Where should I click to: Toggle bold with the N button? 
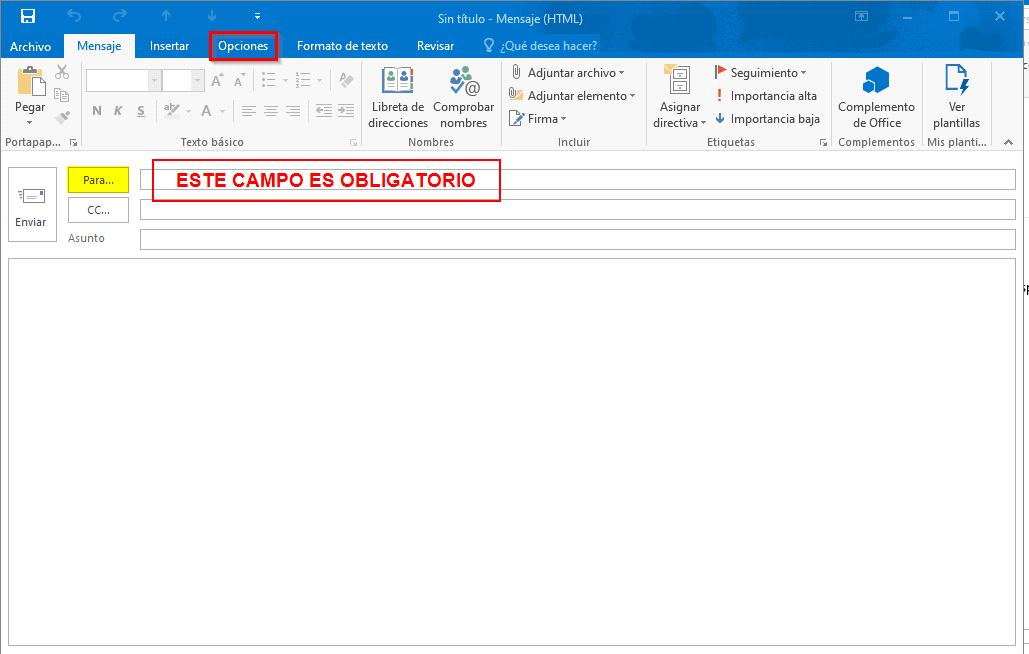coord(96,111)
